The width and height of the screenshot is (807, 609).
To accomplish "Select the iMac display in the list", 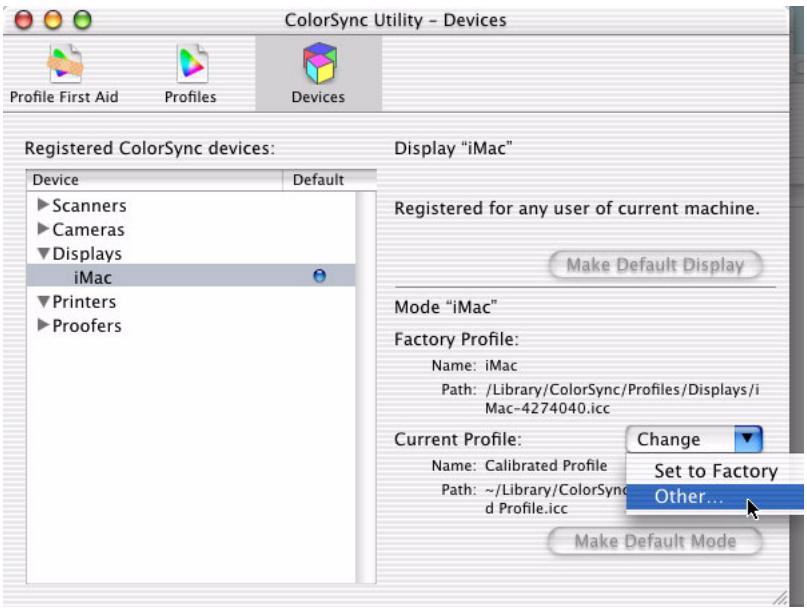I will tap(92, 278).
